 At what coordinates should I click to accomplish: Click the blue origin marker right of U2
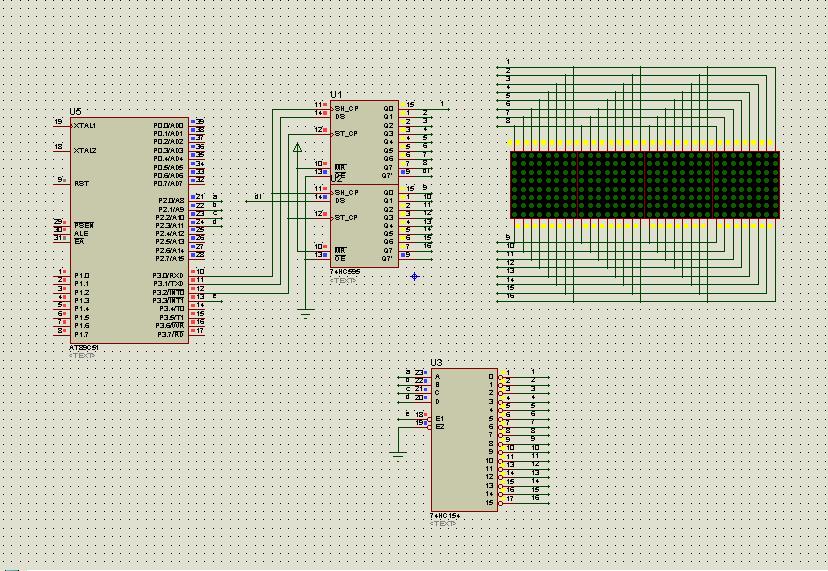pyautogui.click(x=414, y=276)
